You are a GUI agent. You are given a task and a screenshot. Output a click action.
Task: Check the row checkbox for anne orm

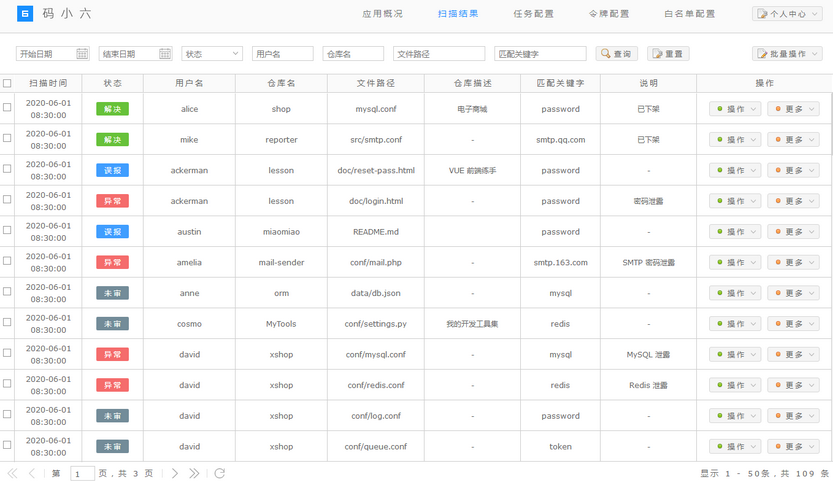click(7, 291)
